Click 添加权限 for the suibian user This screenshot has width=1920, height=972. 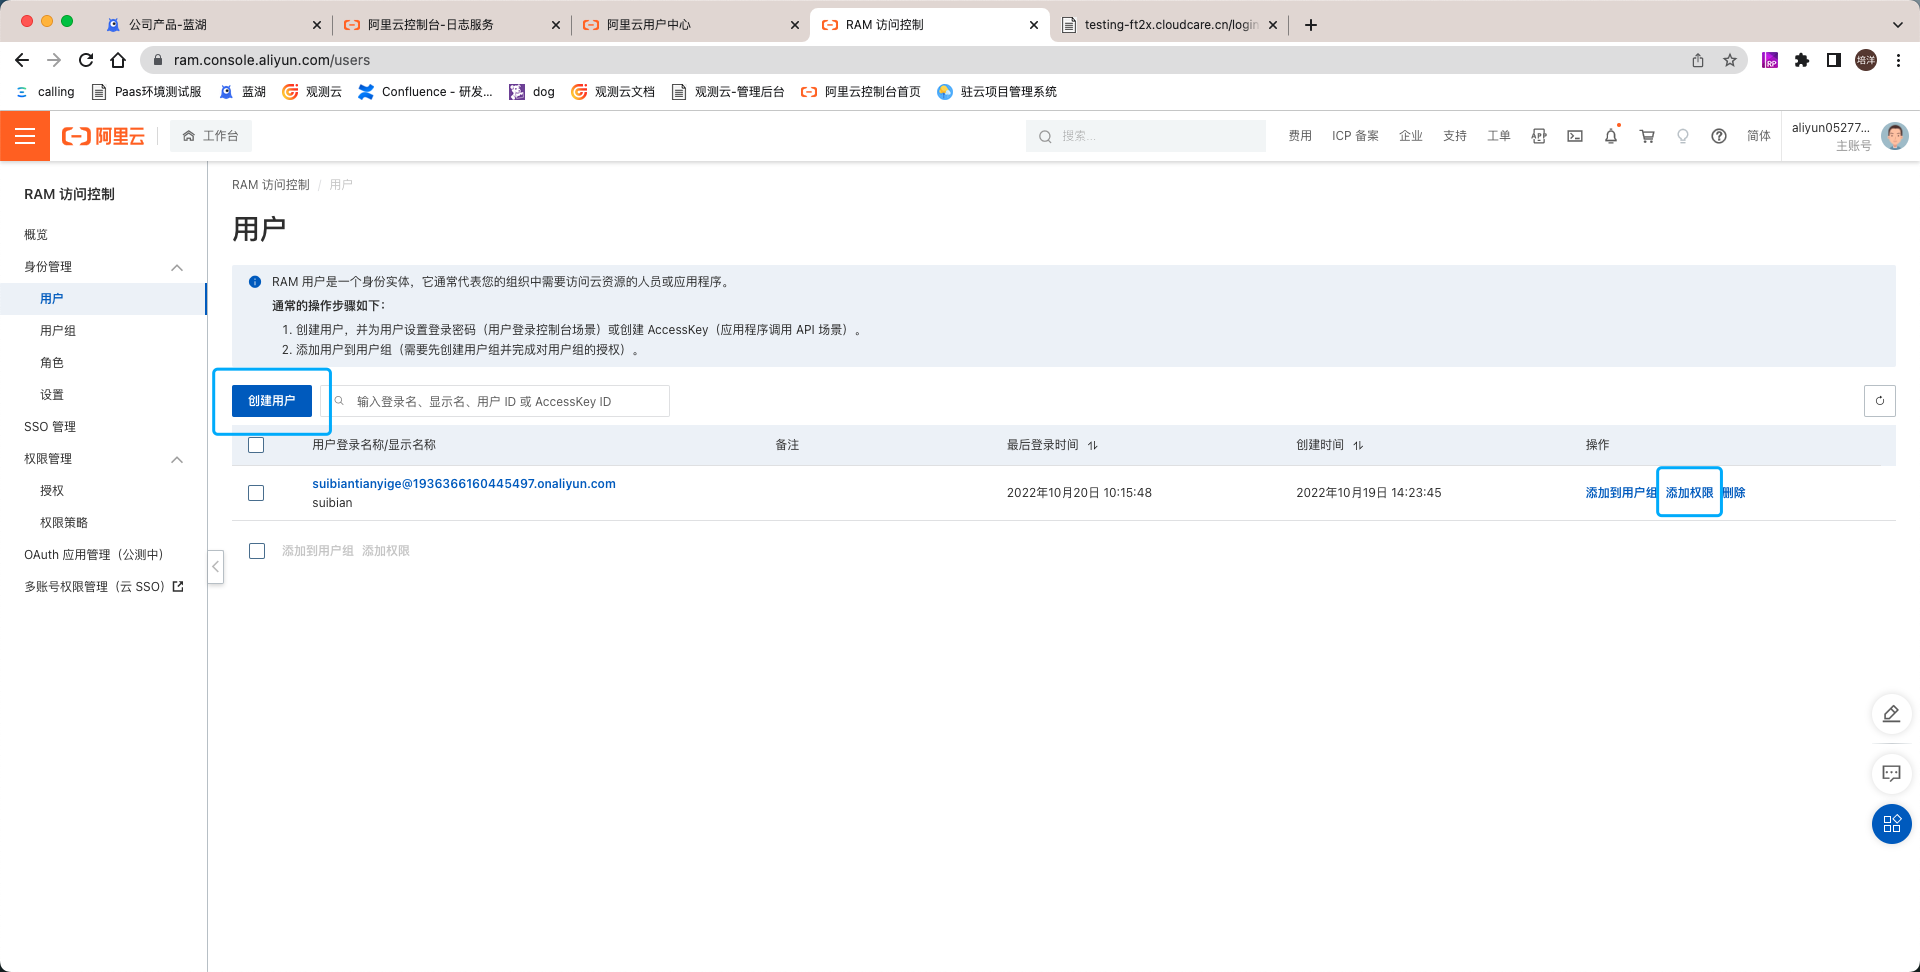(x=1689, y=493)
